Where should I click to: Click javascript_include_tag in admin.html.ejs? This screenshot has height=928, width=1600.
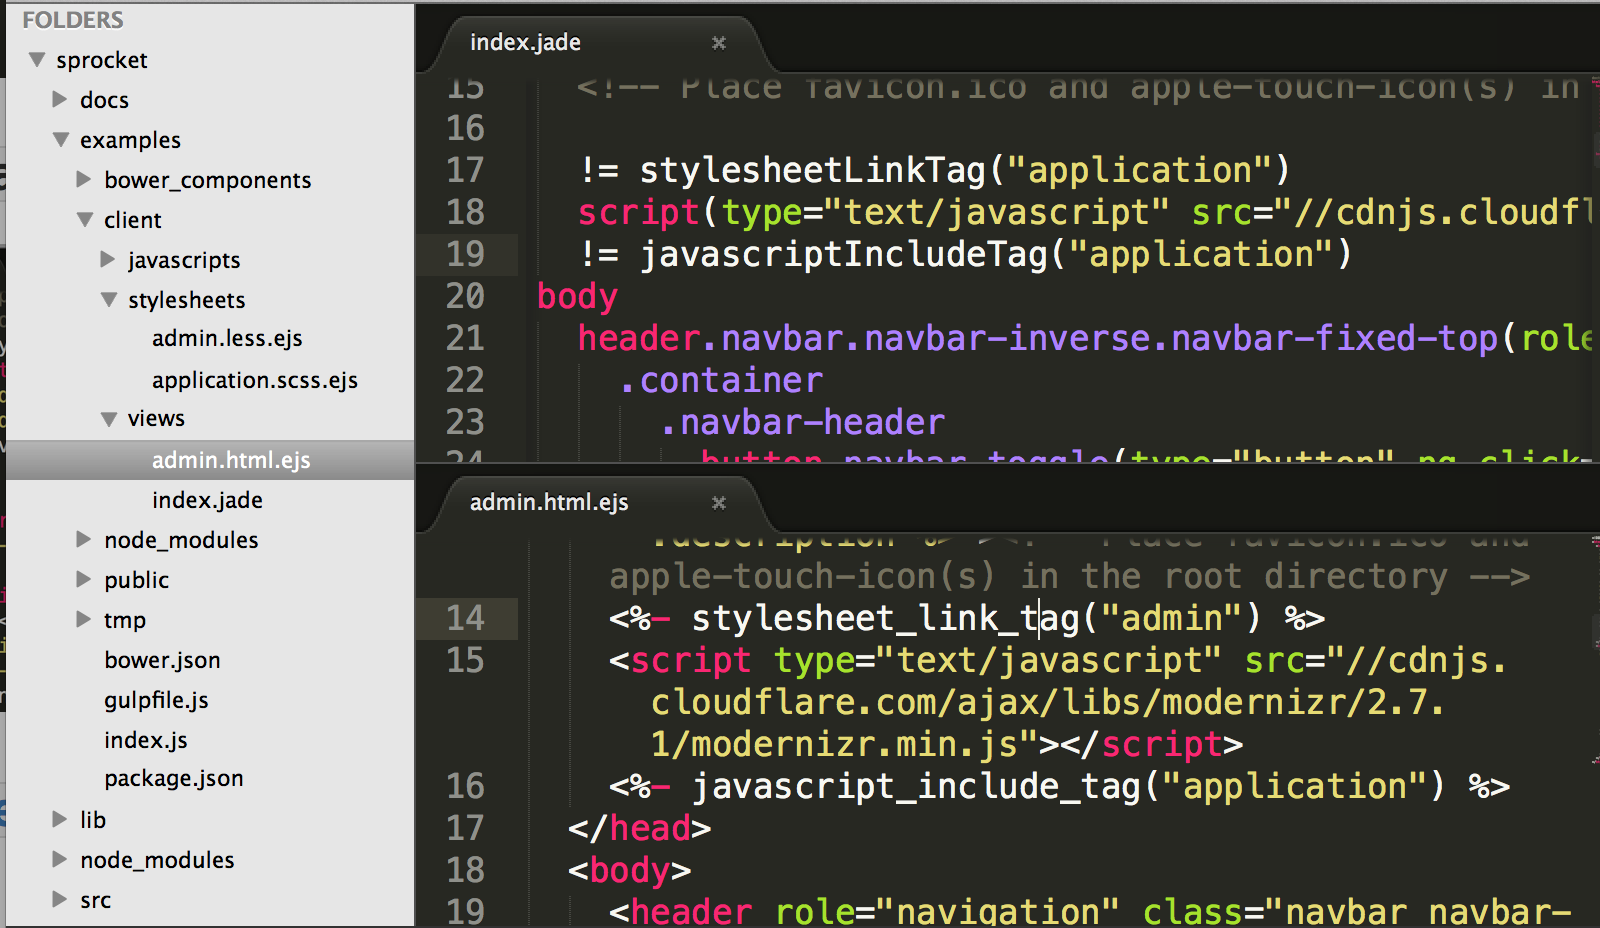[x=916, y=787]
